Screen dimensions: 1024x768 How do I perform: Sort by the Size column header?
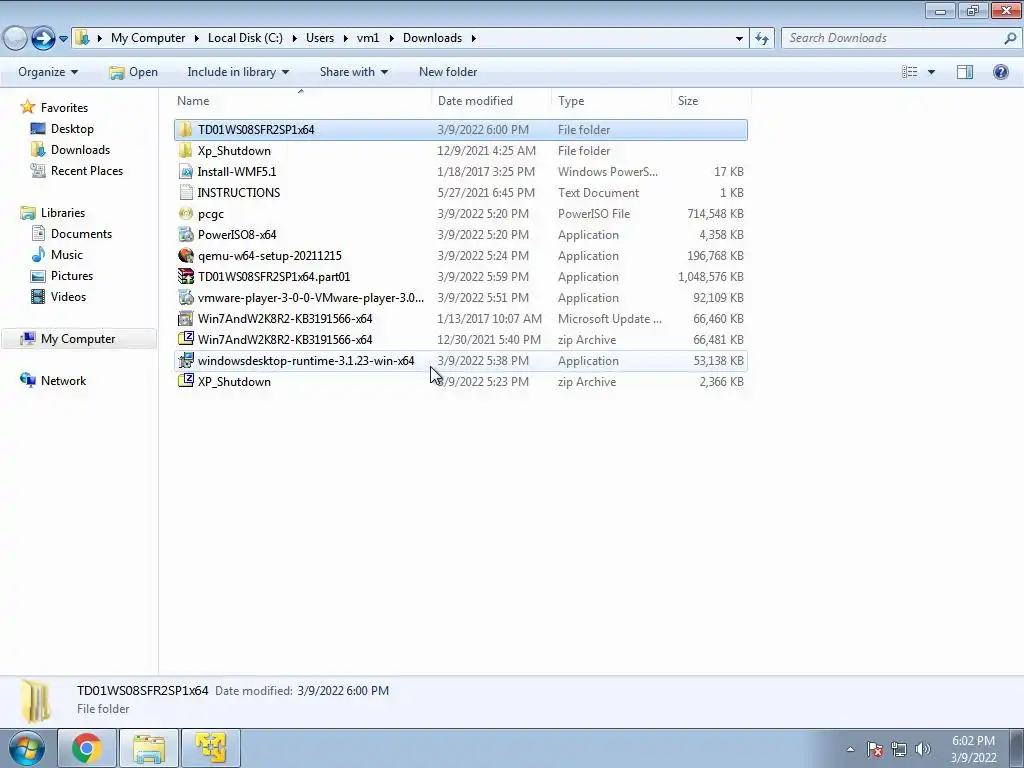coord(711,101)
